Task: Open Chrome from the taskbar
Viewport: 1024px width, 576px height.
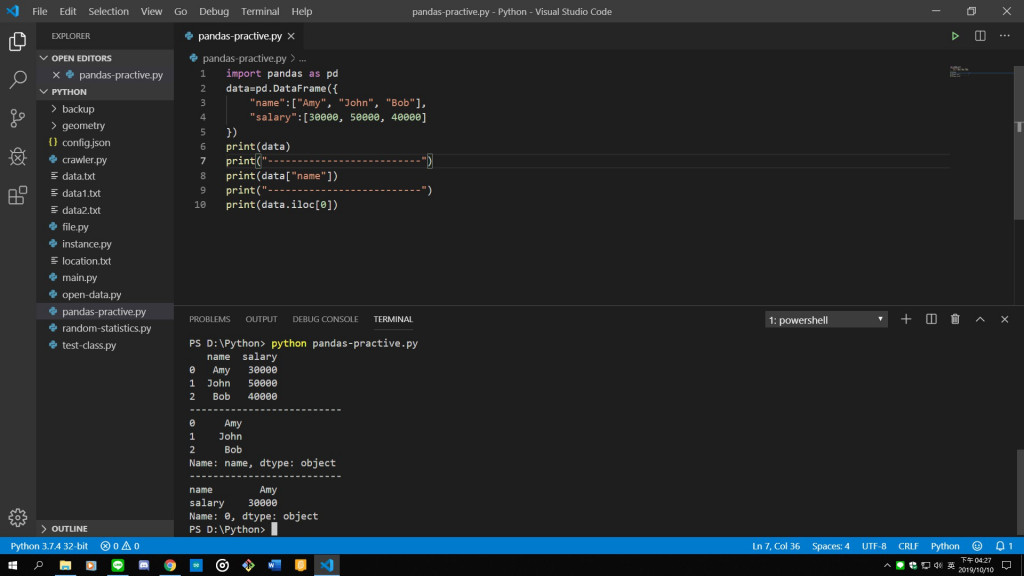Action: click(x=170, y=566)
